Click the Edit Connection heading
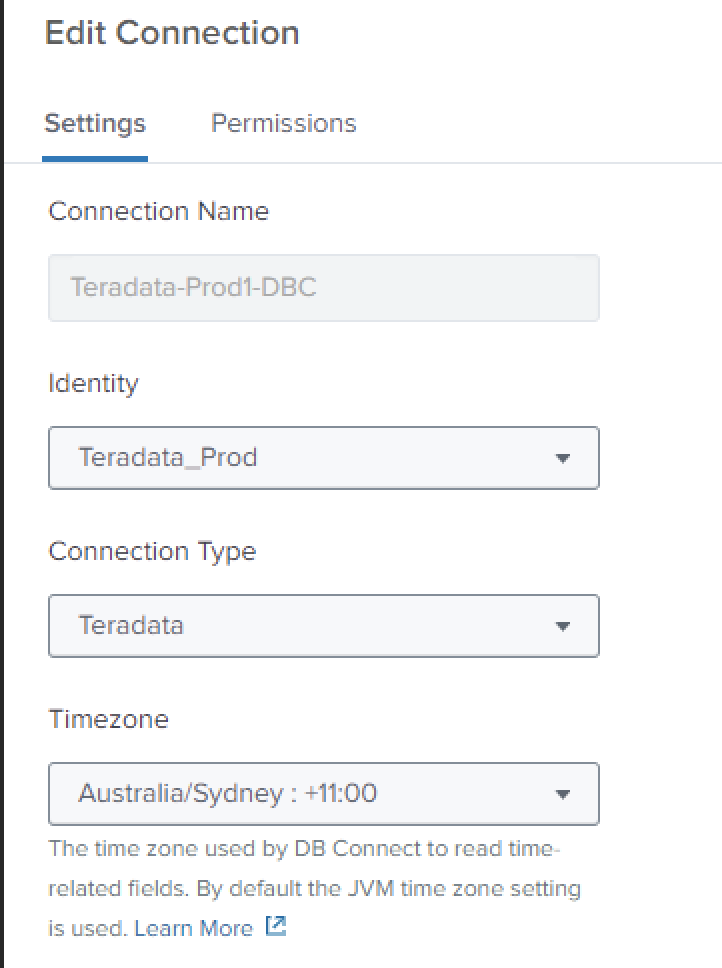 (172, 33)
